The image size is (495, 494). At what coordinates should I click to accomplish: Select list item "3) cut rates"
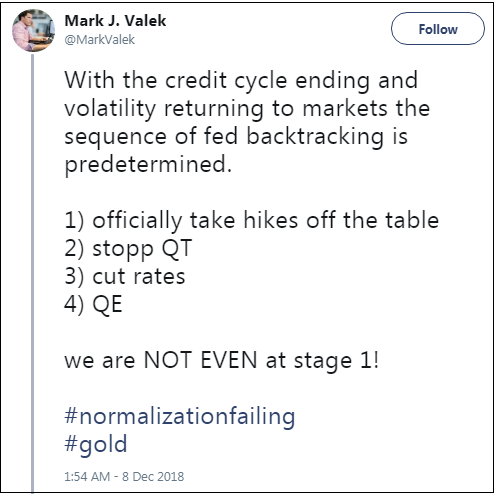125,277
